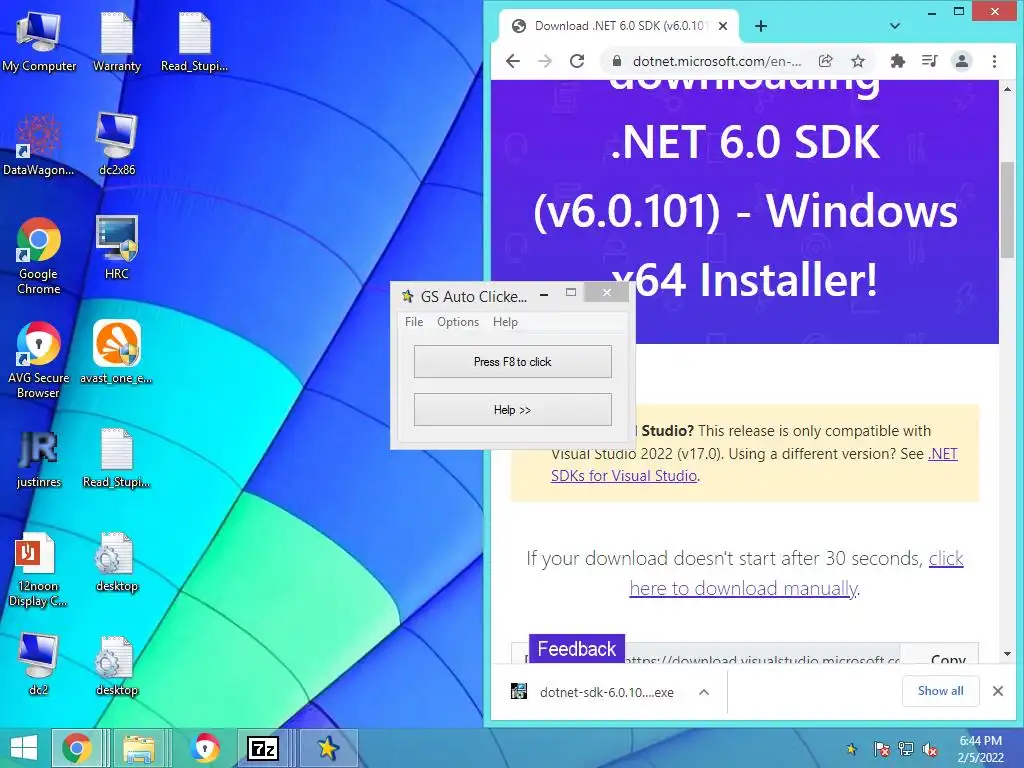Share this page from the address bar
Screen dimensions: 1024x768
[825, 61]
